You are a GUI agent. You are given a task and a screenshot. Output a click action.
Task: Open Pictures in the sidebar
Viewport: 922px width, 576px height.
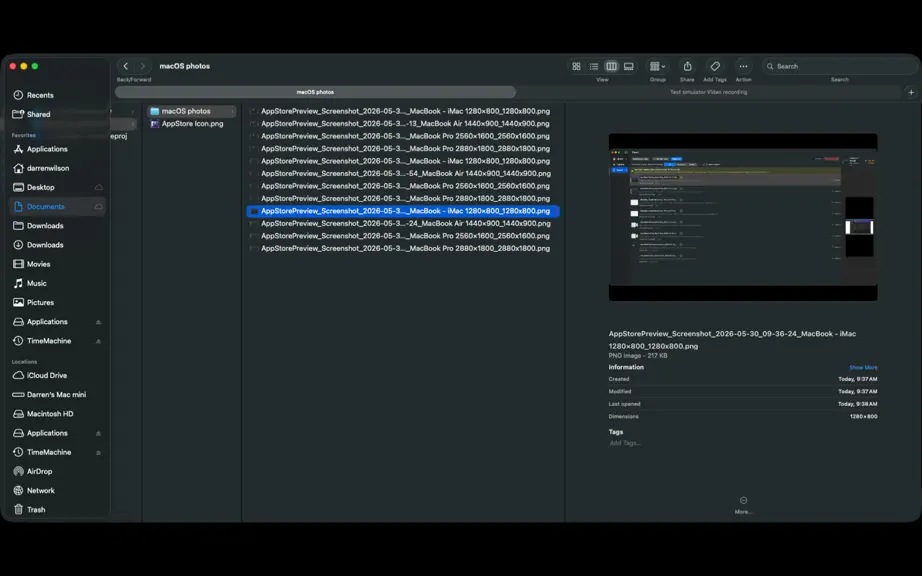(x=57, y=303)
